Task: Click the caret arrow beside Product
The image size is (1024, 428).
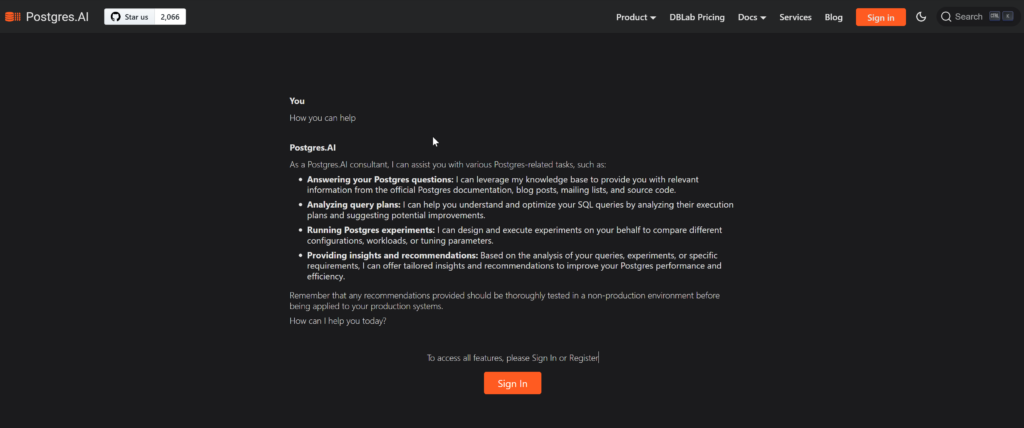Action: 653,18
